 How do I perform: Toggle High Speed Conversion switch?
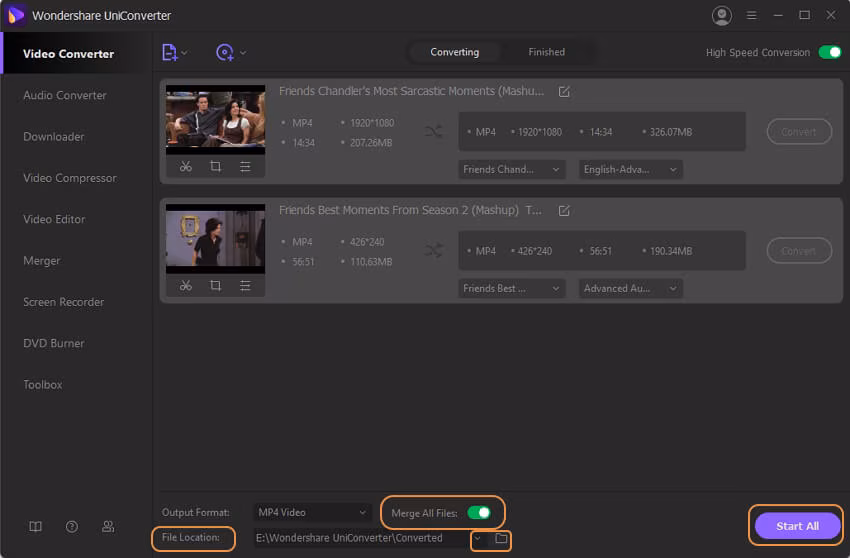click(x=829, y=52)
